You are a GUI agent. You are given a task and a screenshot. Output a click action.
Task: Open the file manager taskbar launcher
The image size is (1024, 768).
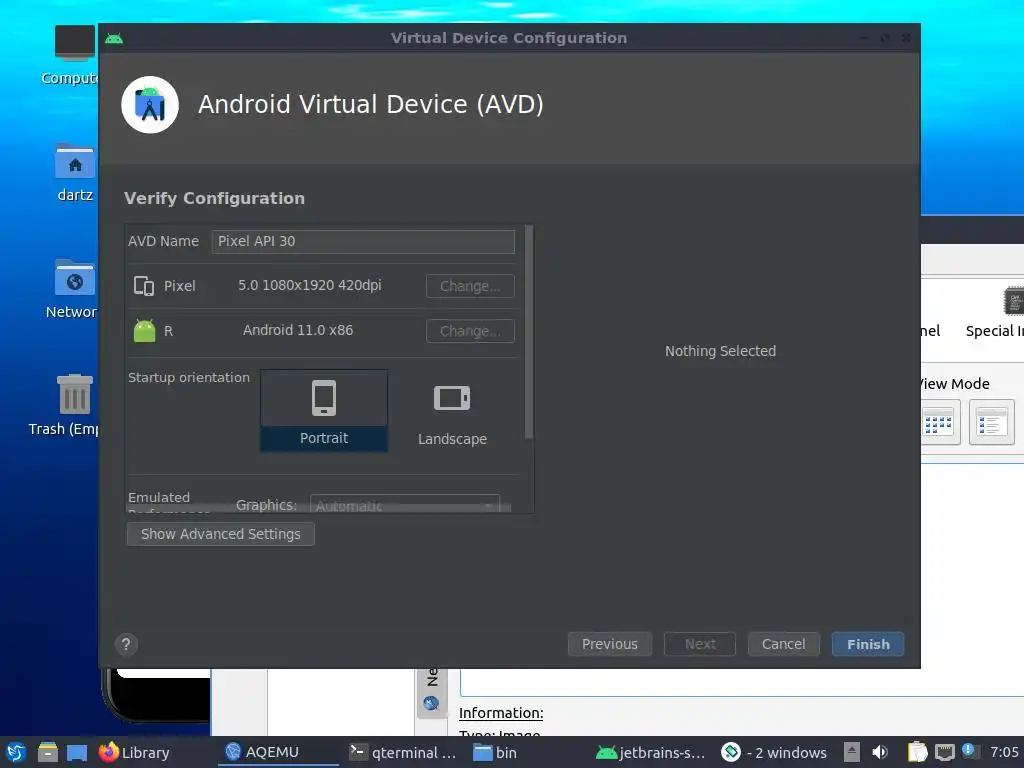[x=47, y=752]
